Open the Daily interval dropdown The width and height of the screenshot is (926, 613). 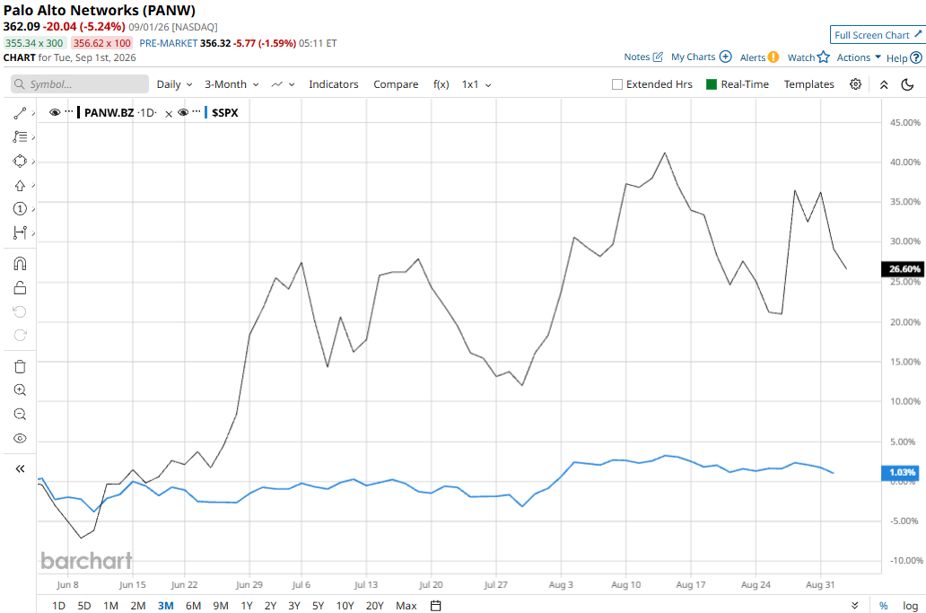point(174,84)
